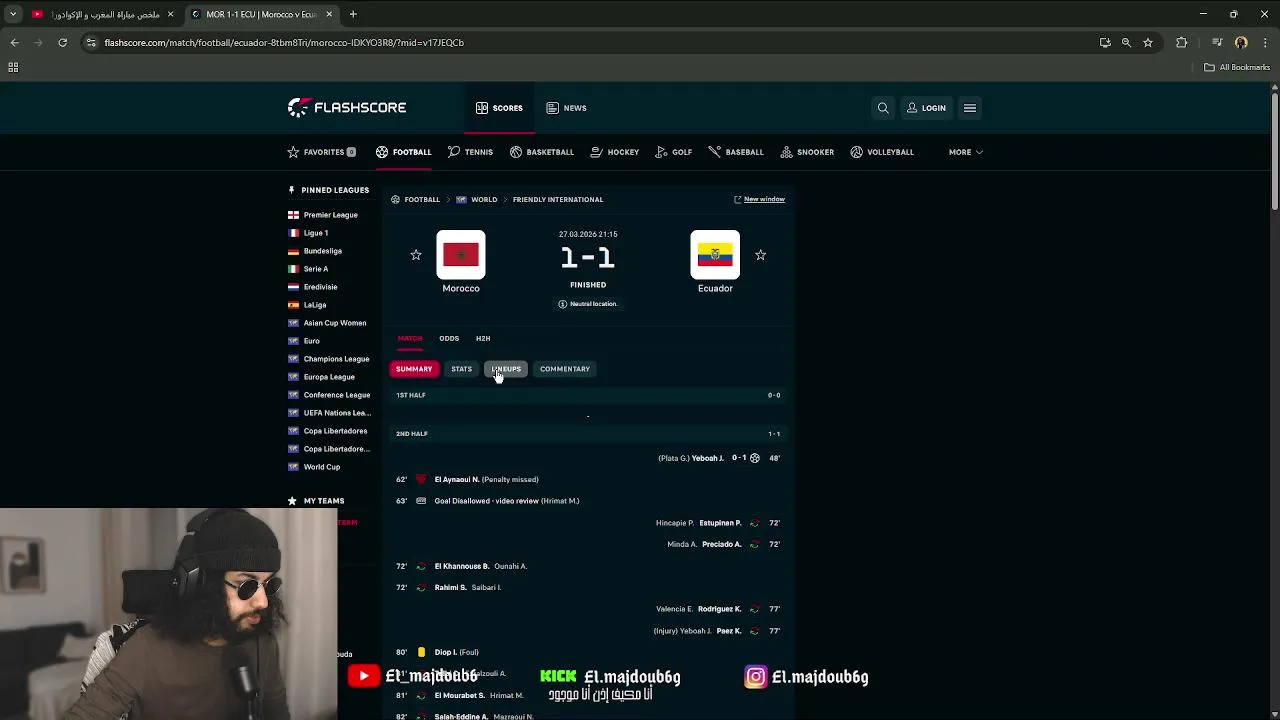Image resolution: width=1280 pixels, height=720 pixels.
Task: Open the browser extensions puzzle icon
Action: tap(1182, 43)
